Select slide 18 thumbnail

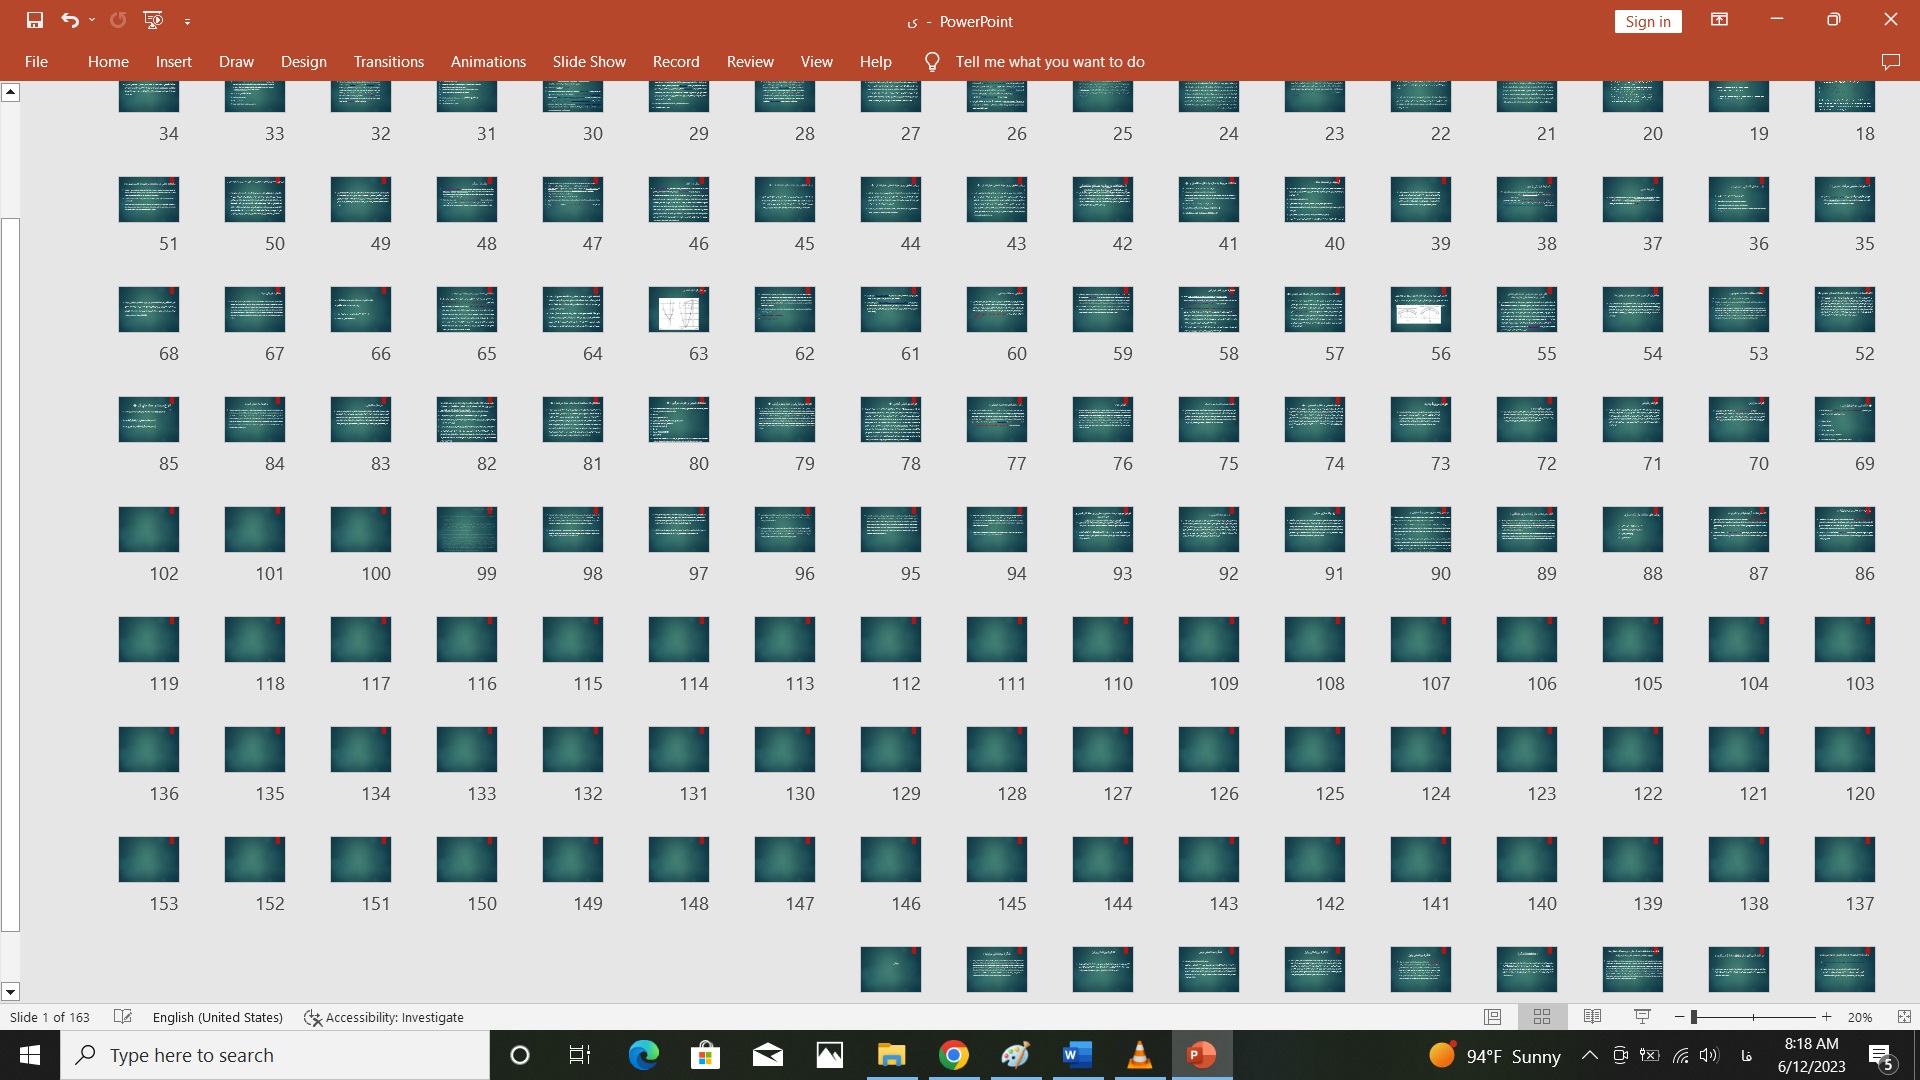pyautogui.click(x=1845, y=97)
